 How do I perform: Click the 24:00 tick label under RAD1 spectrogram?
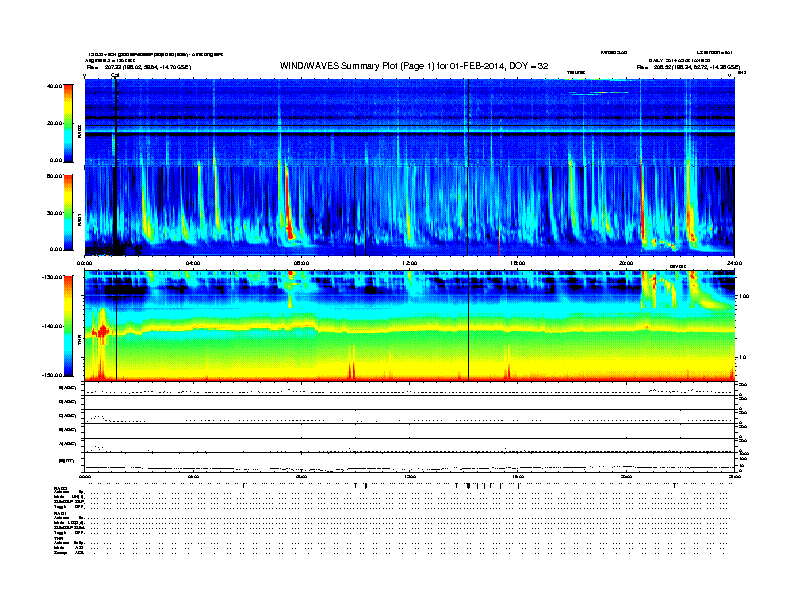tap(734, 263)
